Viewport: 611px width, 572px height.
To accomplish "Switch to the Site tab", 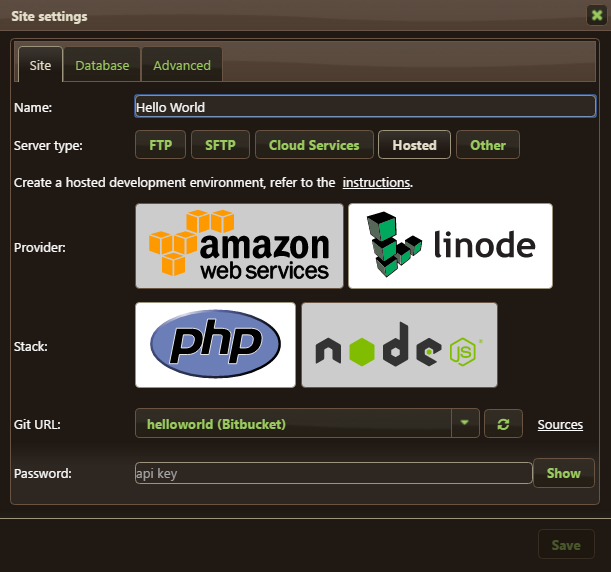I will tap(40, 65).
